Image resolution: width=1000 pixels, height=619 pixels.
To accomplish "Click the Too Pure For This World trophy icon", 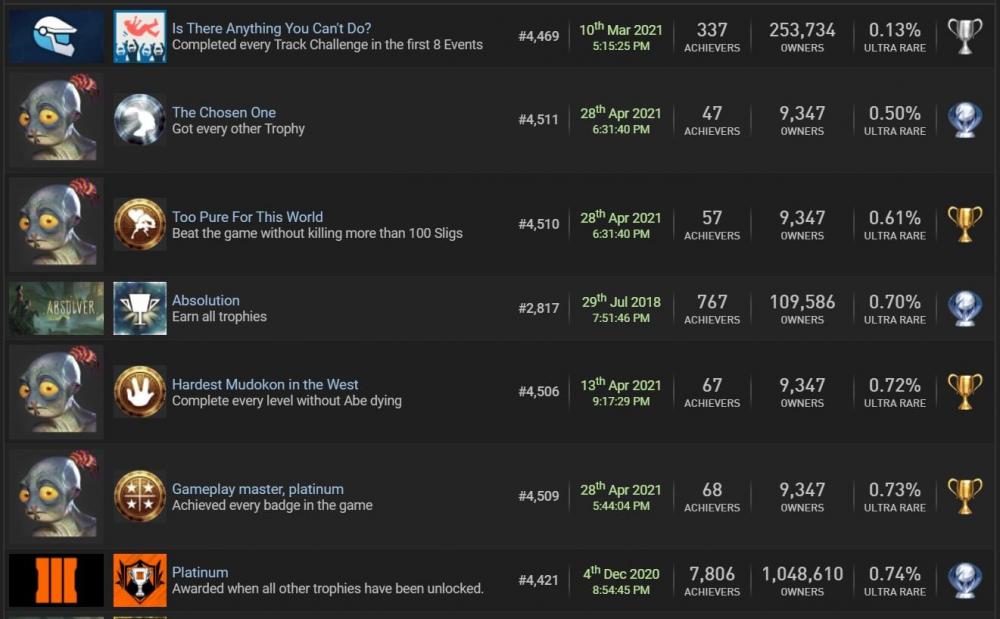I will click(138, 224).
